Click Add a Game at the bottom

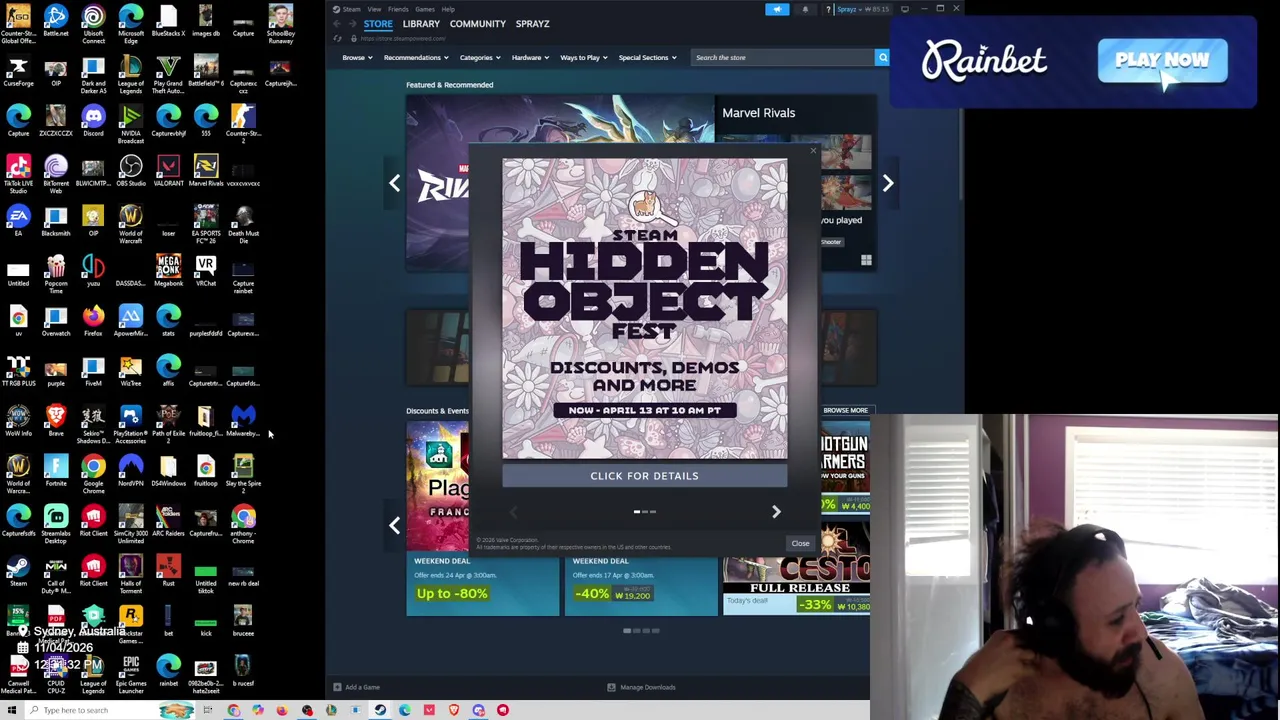356,687
